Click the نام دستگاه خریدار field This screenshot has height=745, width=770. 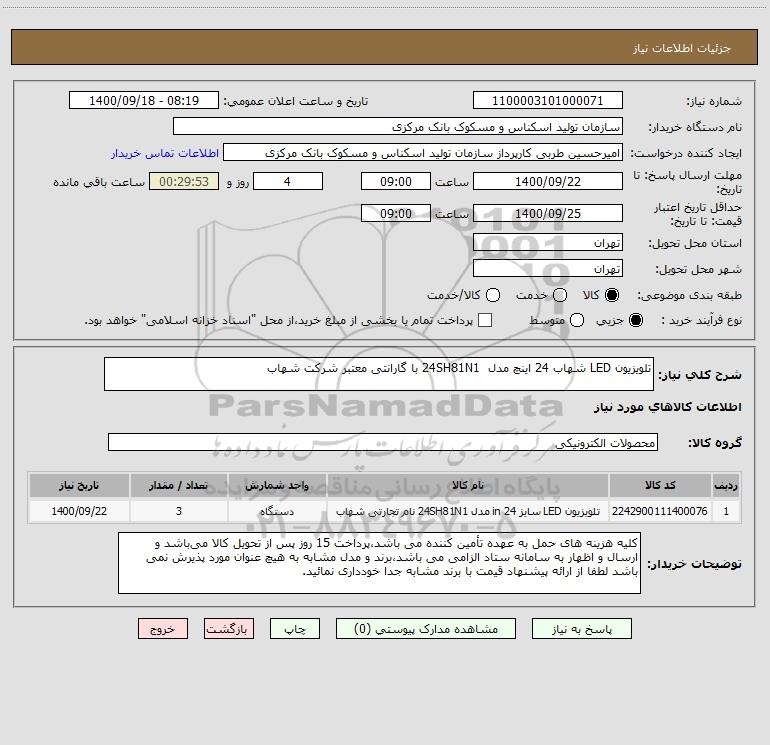(398, 126)
